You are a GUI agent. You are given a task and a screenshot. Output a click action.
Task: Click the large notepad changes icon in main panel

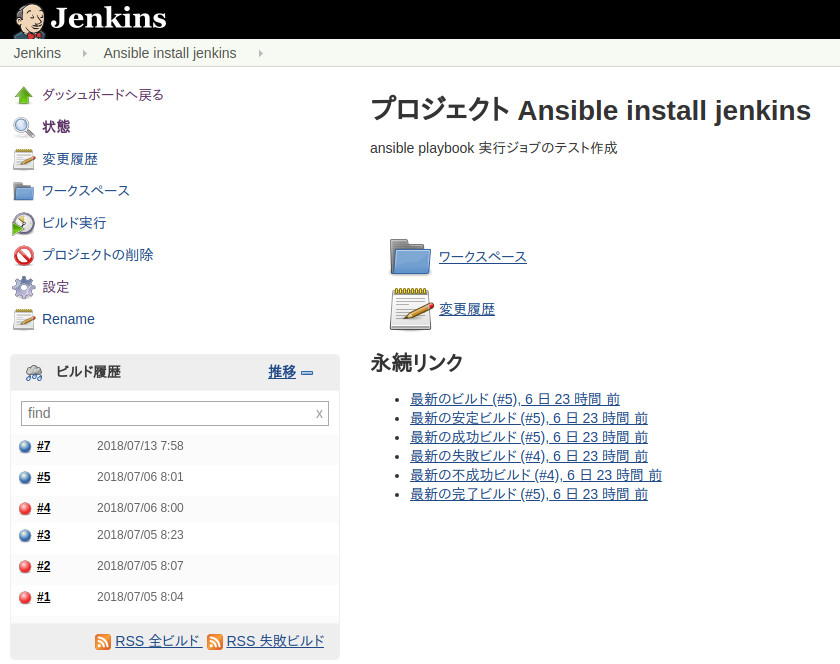point(411,309)
